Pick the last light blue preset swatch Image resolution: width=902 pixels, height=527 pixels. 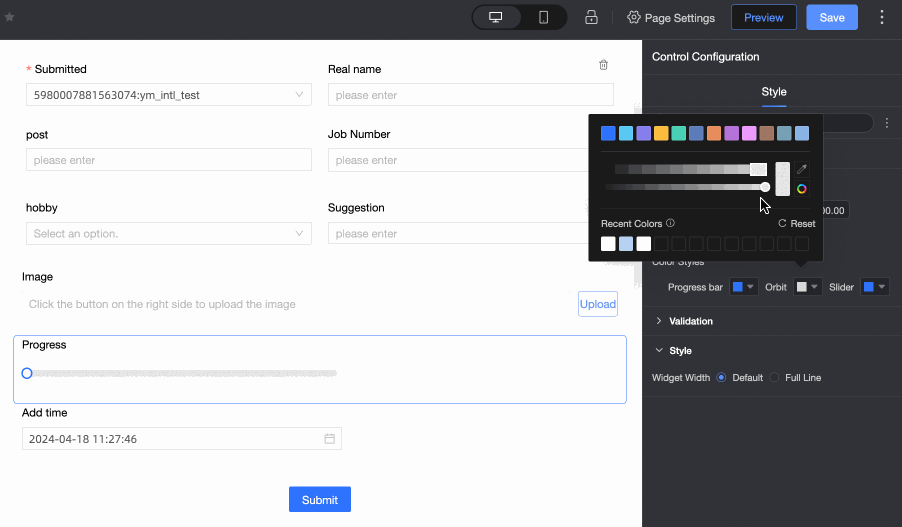[802, 133]
